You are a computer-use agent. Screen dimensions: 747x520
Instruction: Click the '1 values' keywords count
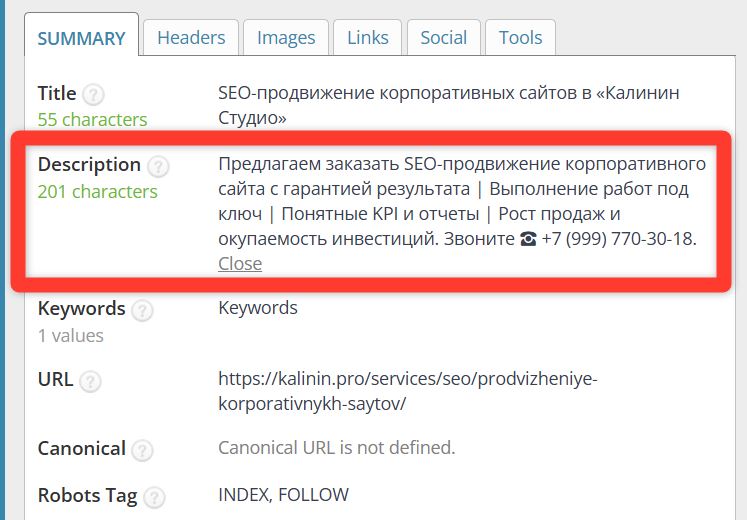point(71,336)
